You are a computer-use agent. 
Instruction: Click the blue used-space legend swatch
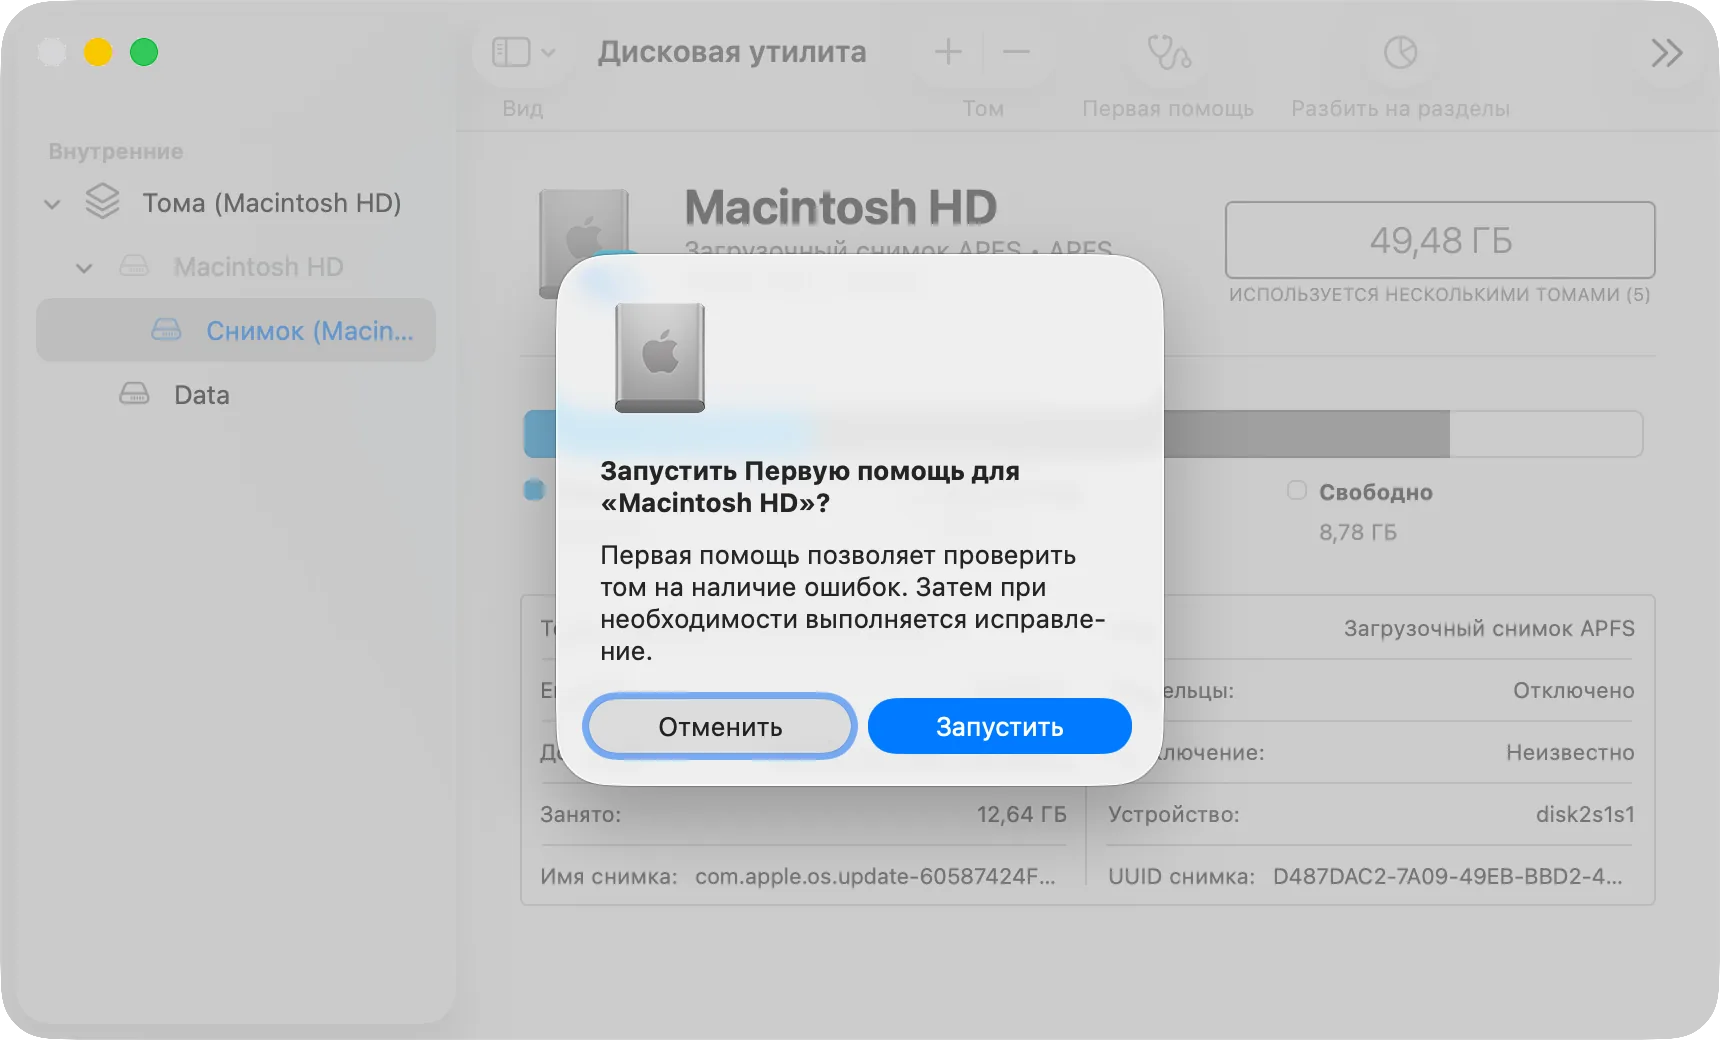[x=534, y=490]
